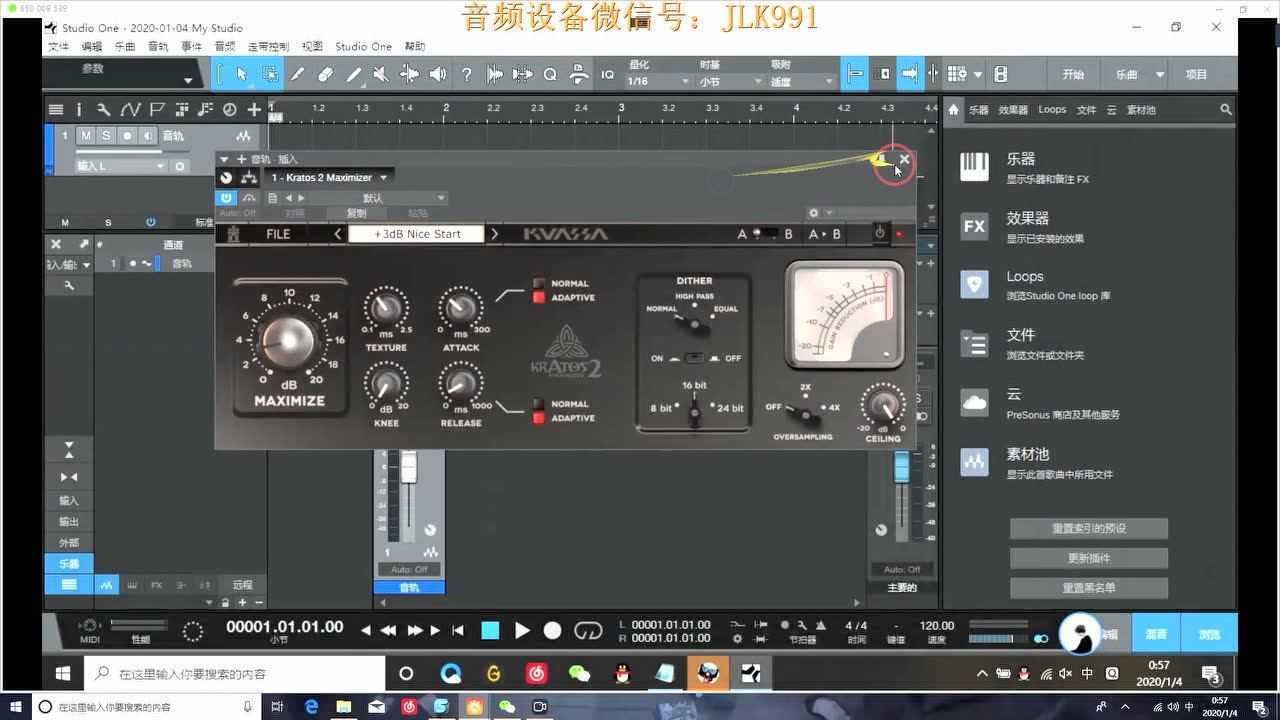Click the Windows search box
The width and height of the screenshot is (1280, 720).
pyautogui.click(x=235, y=674)
